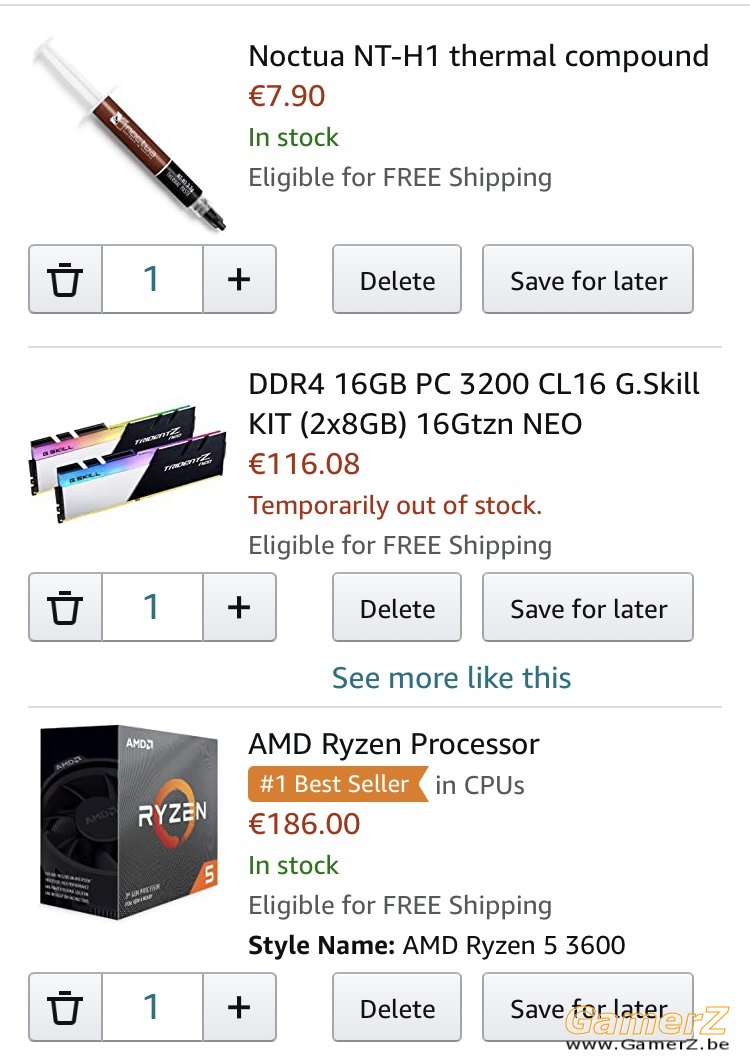Add one more G.Skill RAM kit

pos(239,607)
